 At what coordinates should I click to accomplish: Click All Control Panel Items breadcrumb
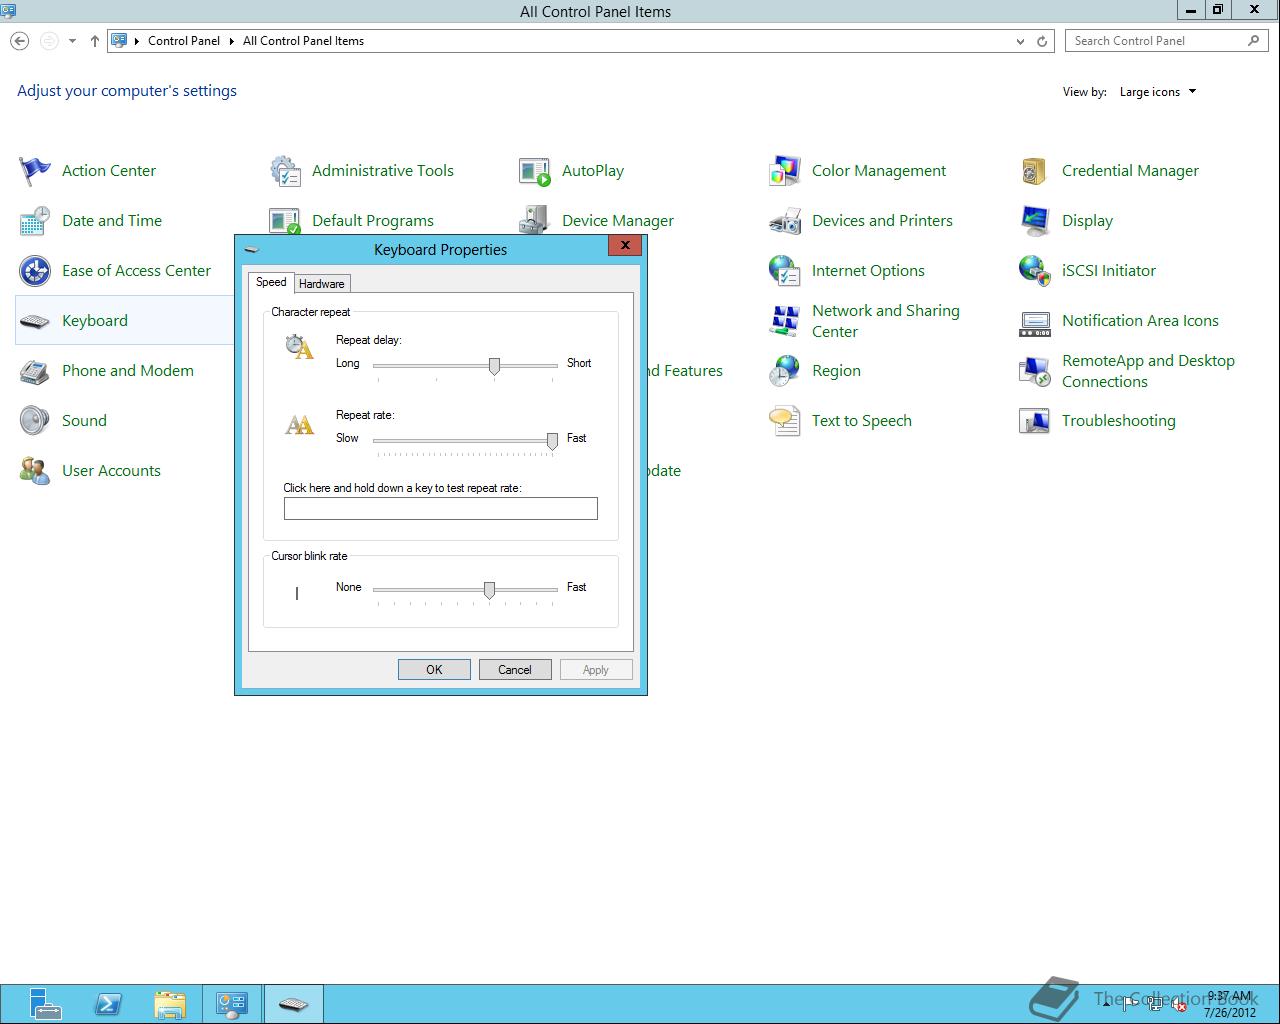pos(303,41)
